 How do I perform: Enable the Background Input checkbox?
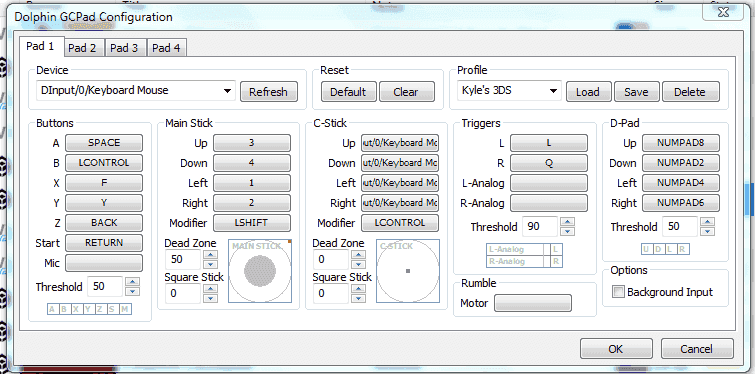pyautogui.click(x=618, y=292)
